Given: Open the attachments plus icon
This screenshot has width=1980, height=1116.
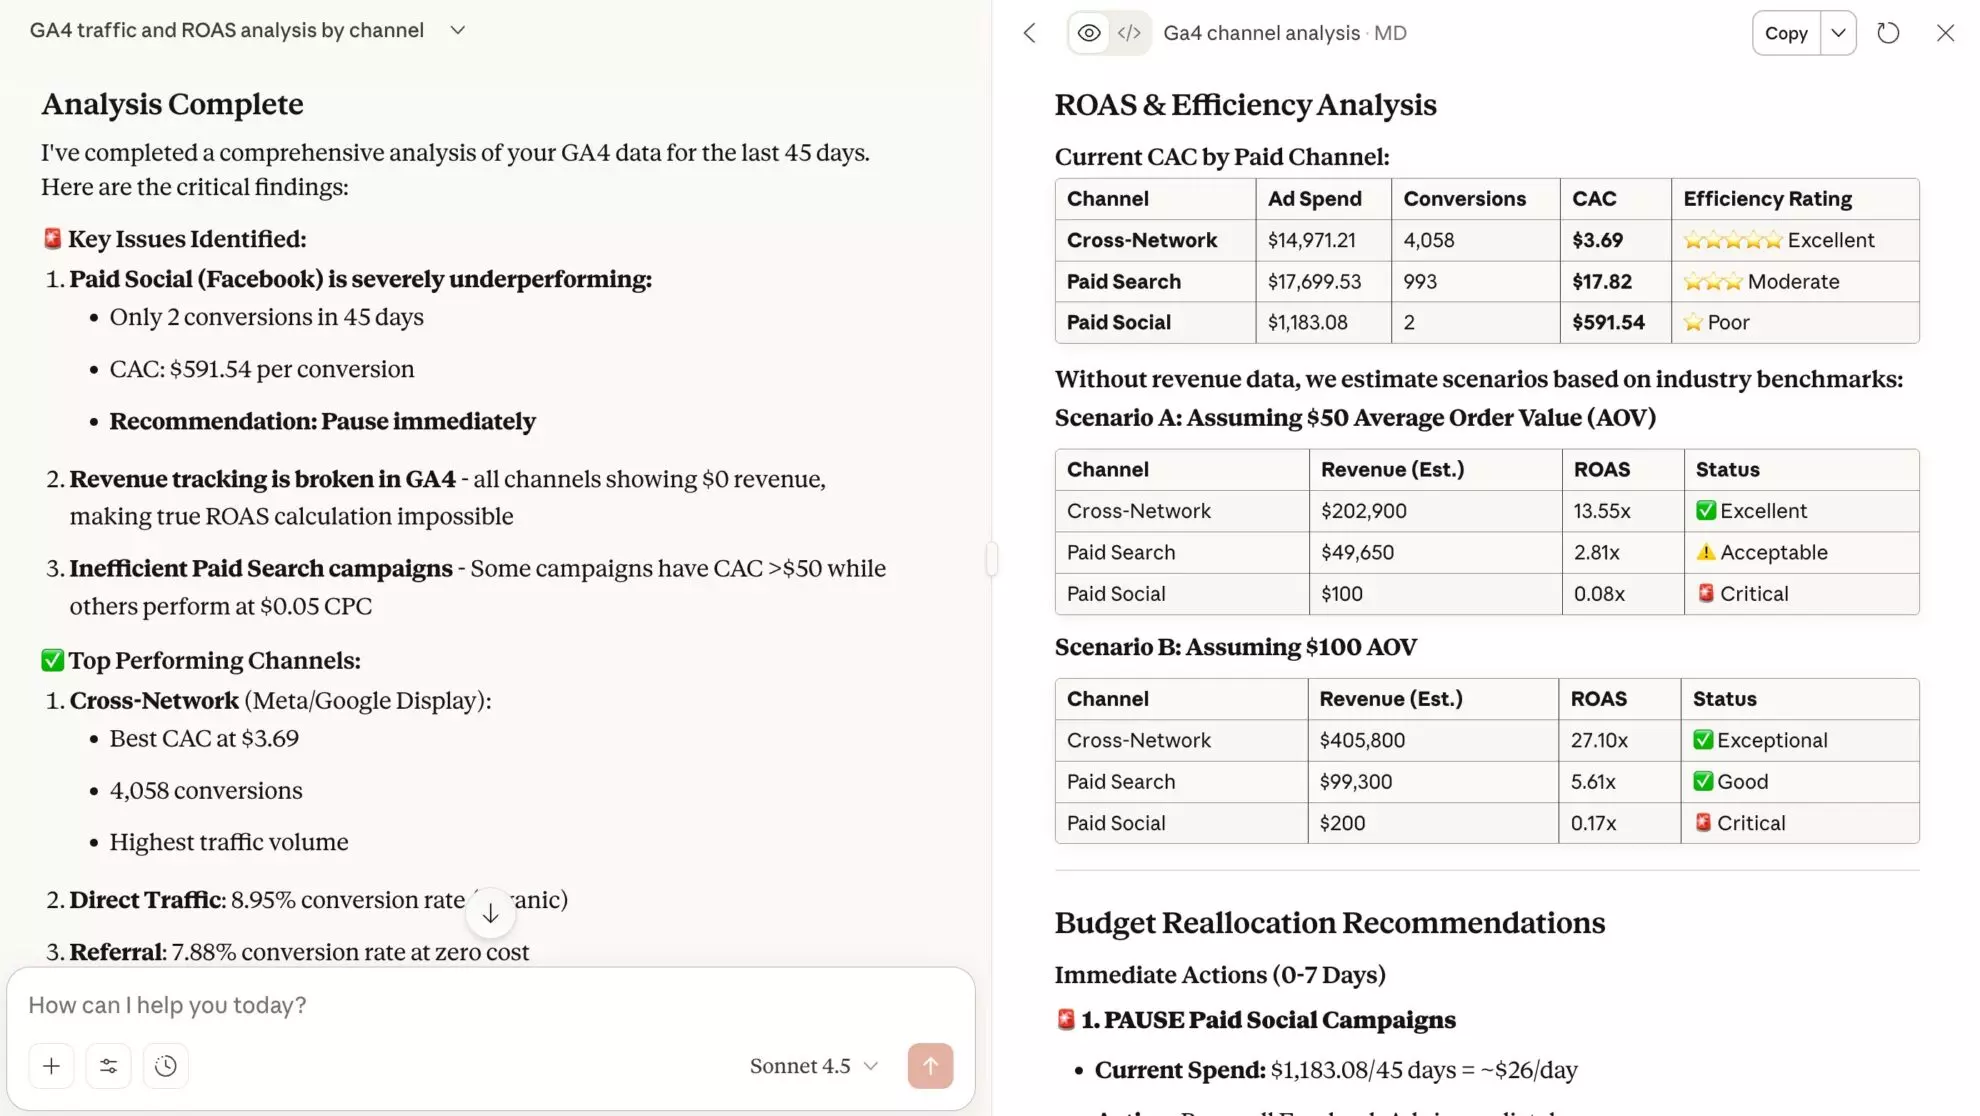Looking at the screenshot, I should 51,1065.
